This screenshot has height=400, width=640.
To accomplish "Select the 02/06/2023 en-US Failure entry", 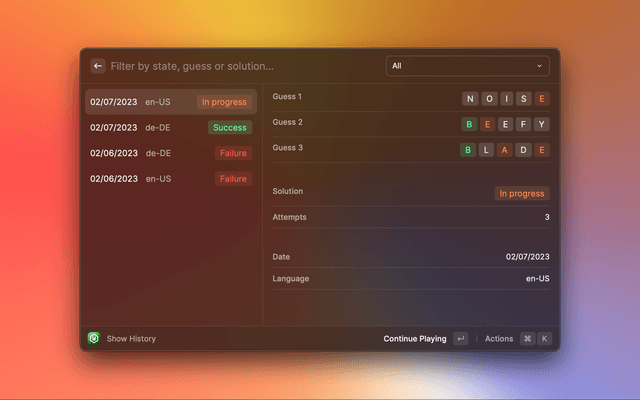I will coord(170,179).
